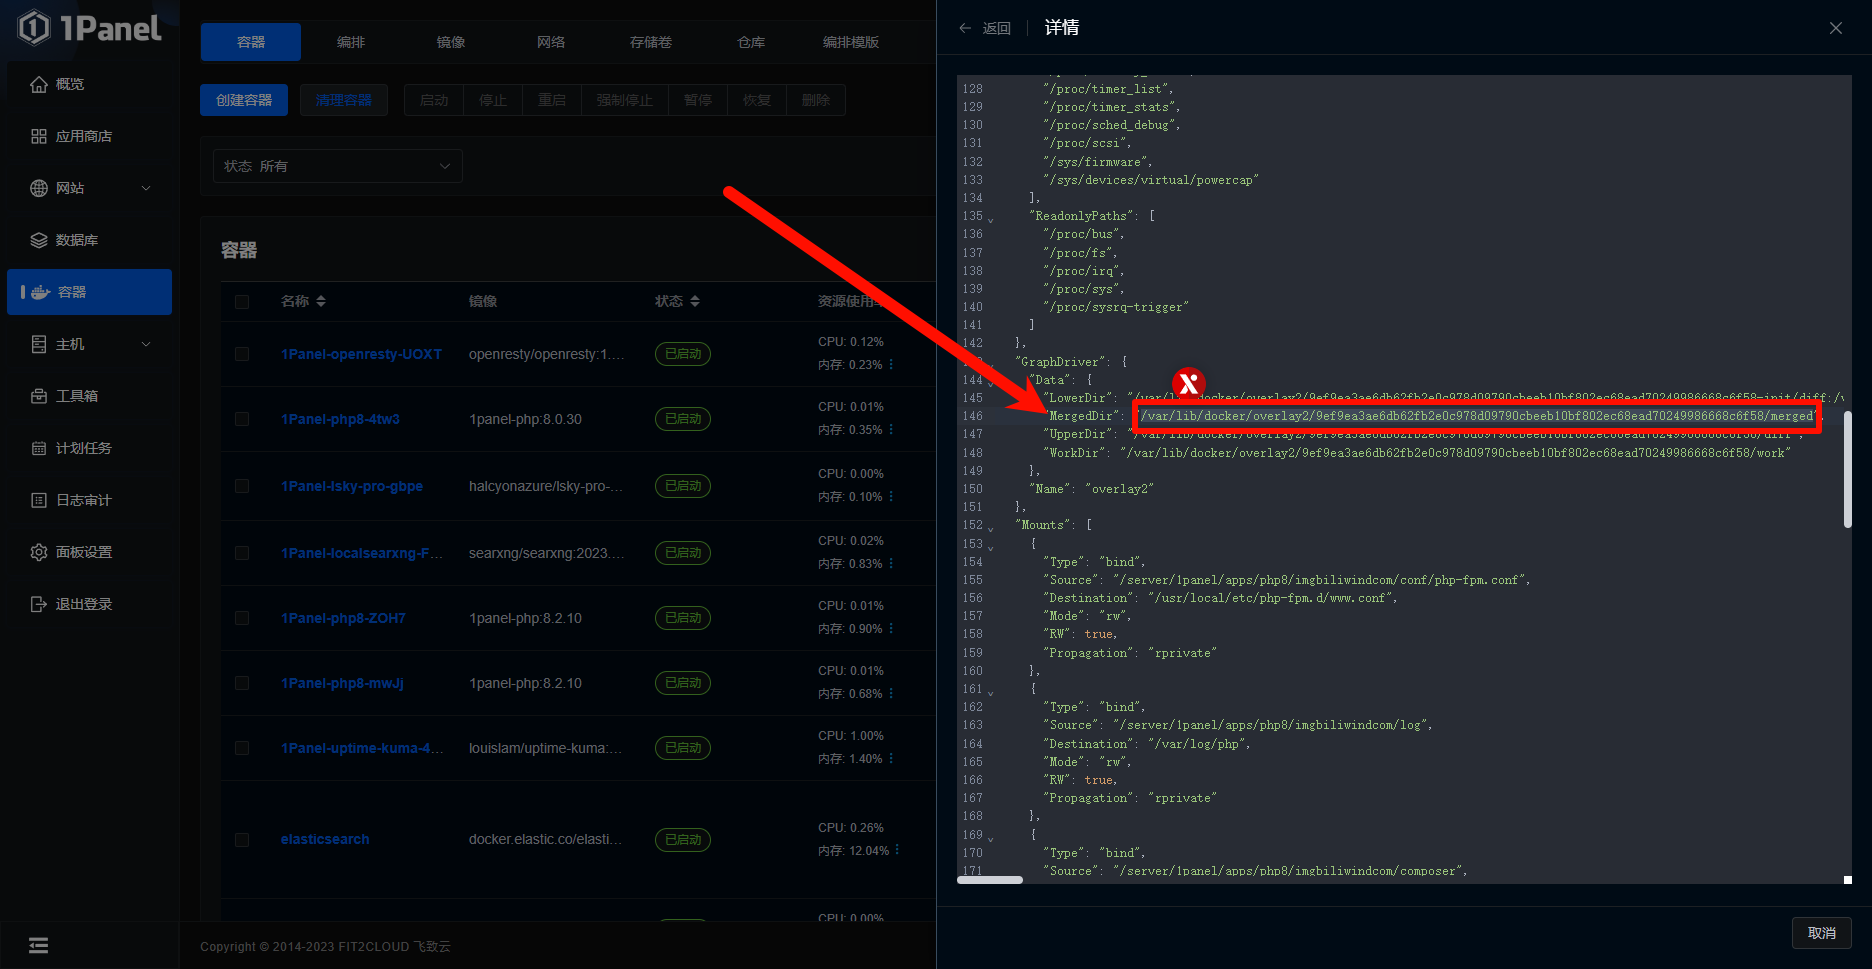The height and width of the screenshot is (969, 1872).
Task: Check the 1Panel-uptime-kuma row checkbox
Action: coord(242,748)
